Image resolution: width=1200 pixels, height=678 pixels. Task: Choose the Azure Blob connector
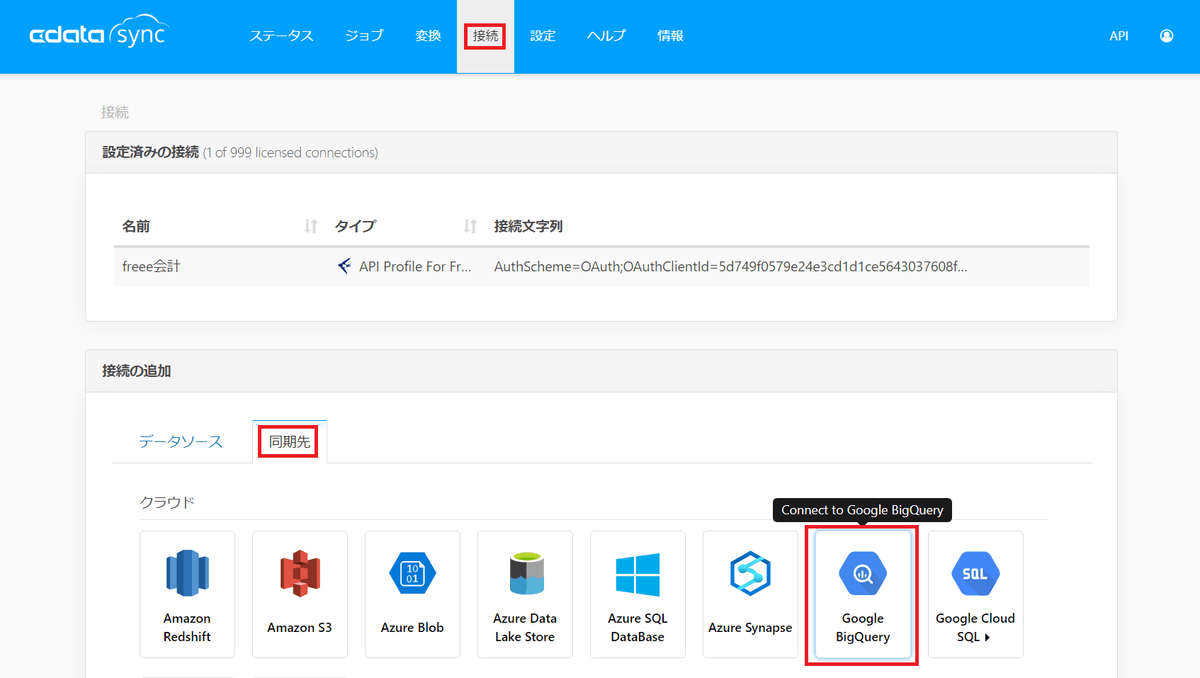click(x=412, y=594)
